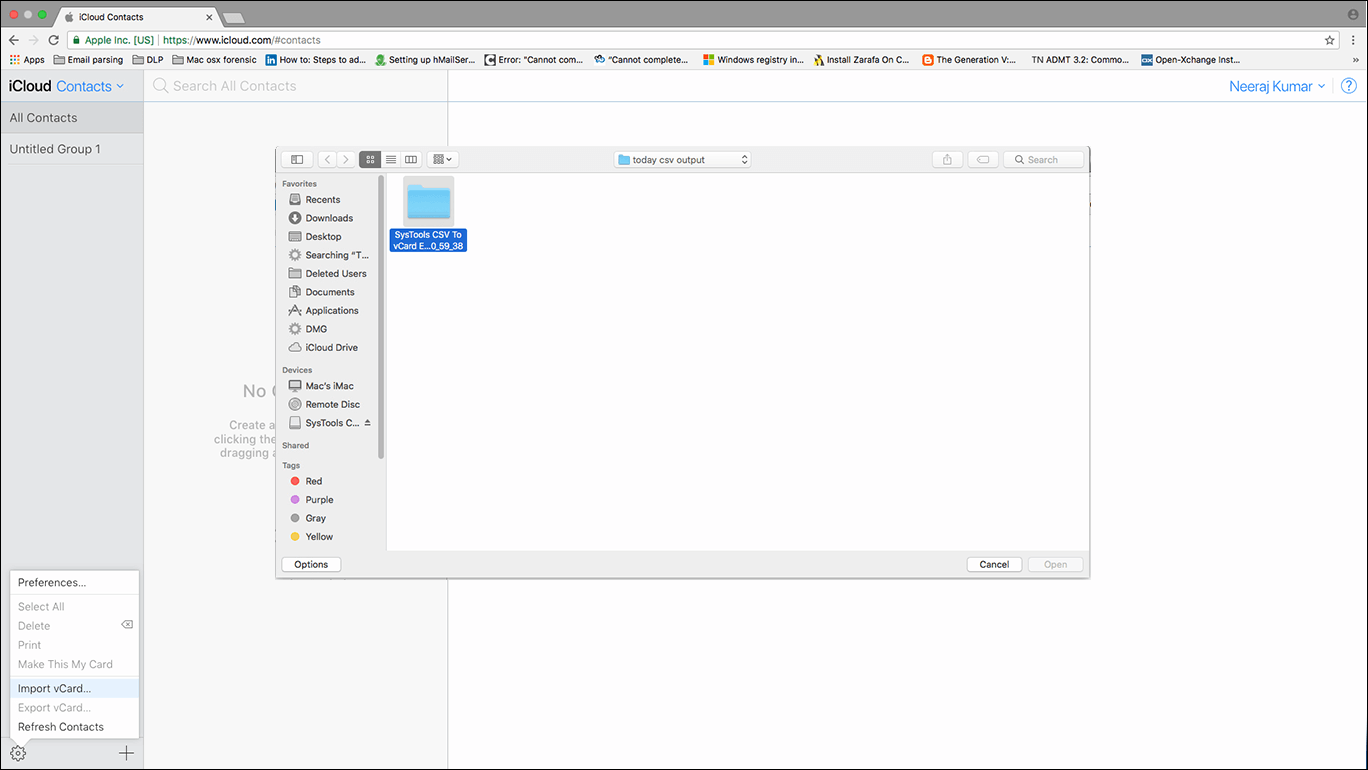
Task: Select Untitled Group 1
Action: point(72,149)
